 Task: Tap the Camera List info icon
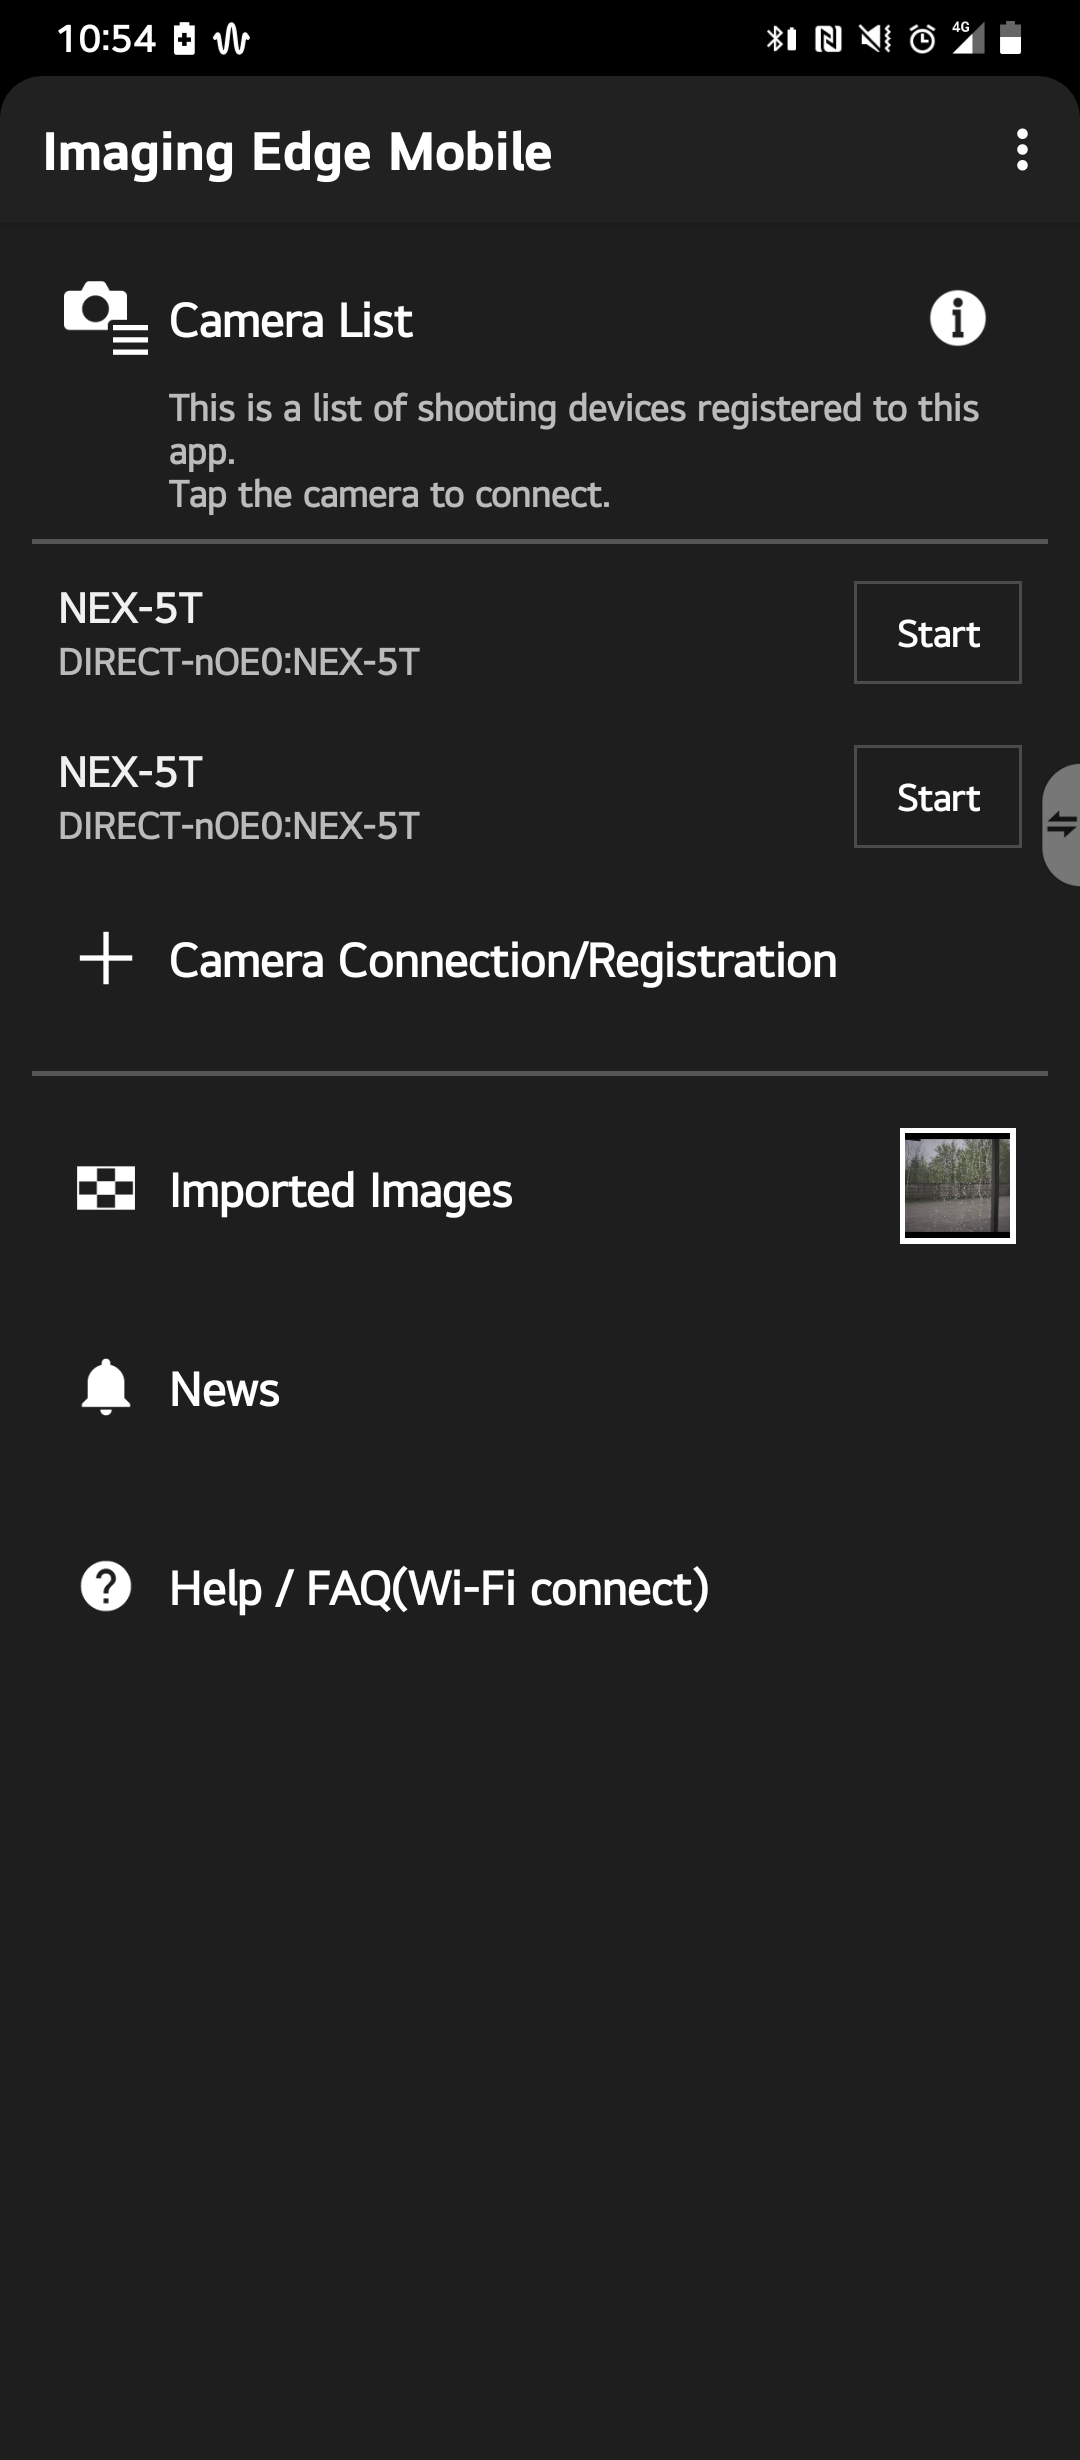957,319
